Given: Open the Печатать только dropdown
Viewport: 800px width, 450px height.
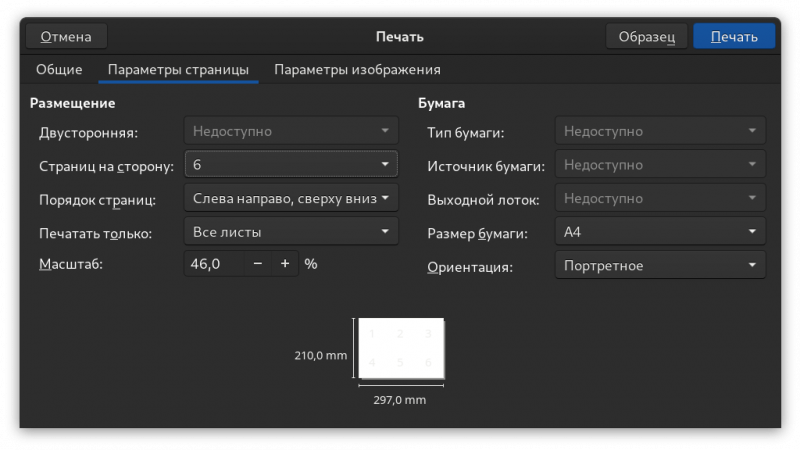Looking at the screenshot, I should (291, 232).
